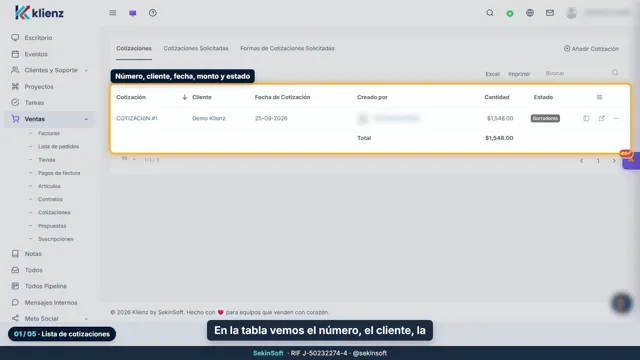640x360 pixels.
Task: Open the table column settings icon
Action: click(x=599, y=97)
